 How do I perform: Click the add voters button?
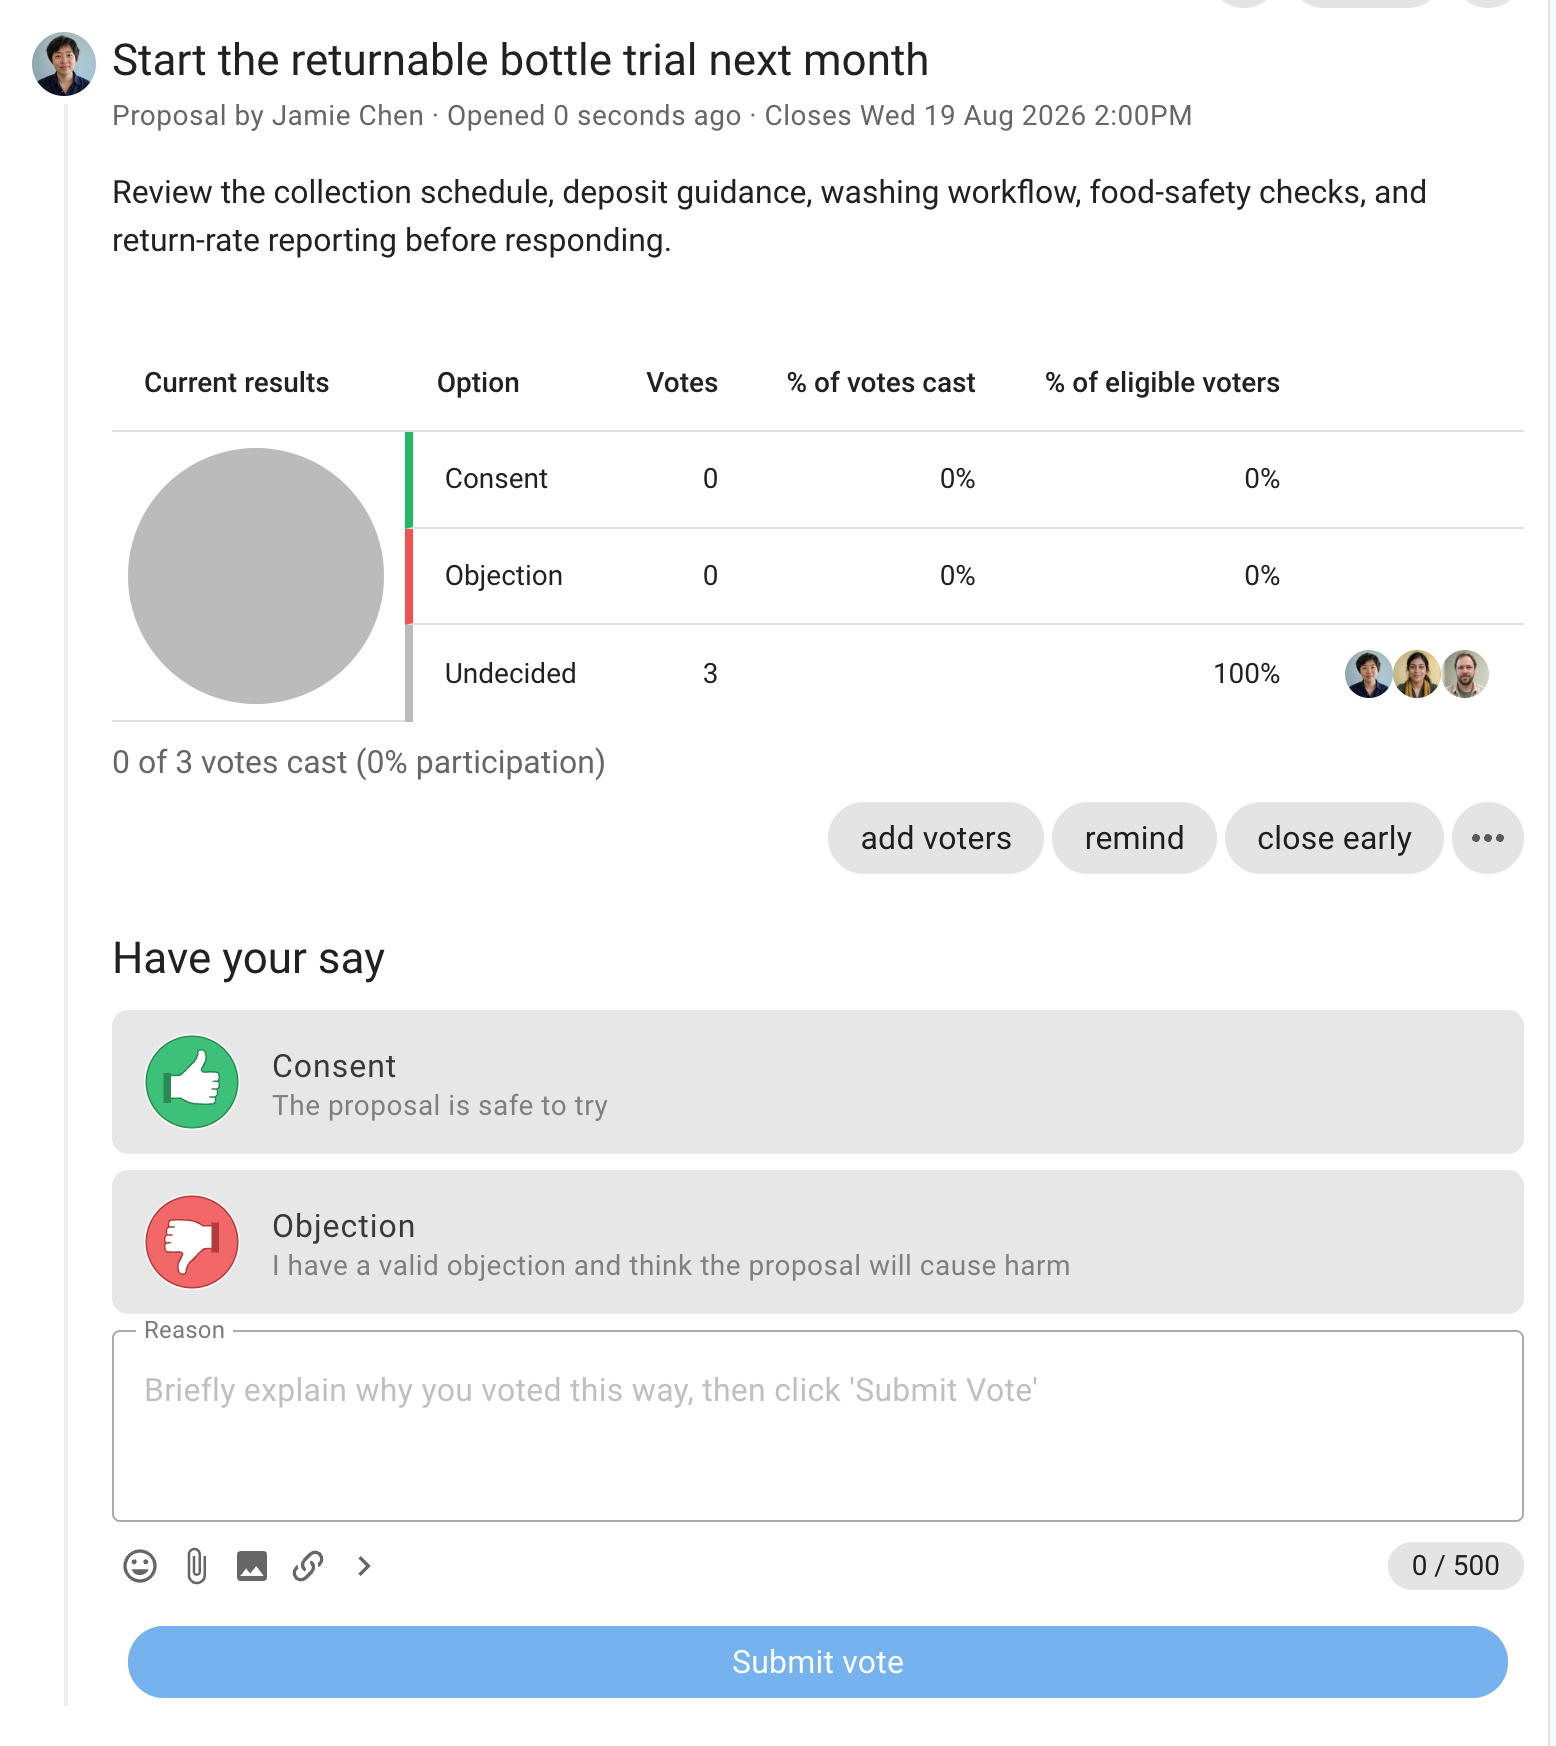(936, 838)
